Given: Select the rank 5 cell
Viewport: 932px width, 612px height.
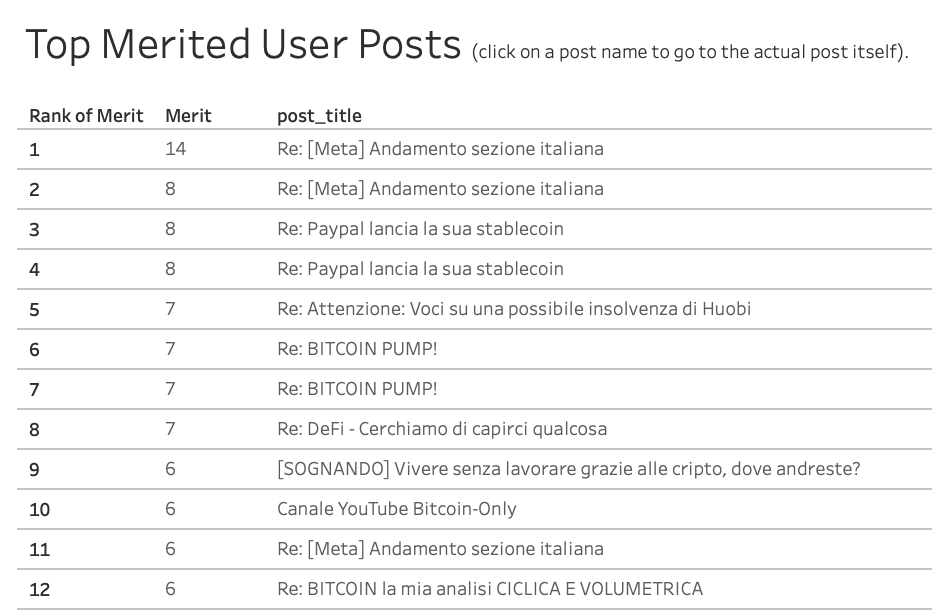Looking at the screenshot, I should click(x=34, y=310).
